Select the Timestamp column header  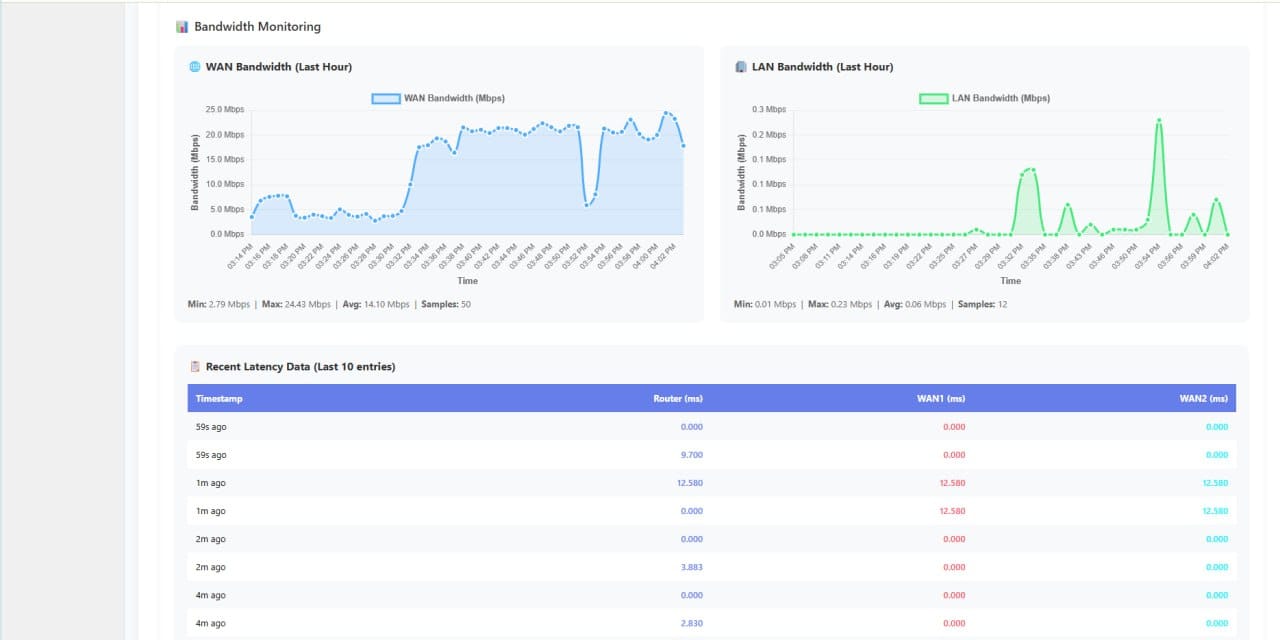coord(219,399)
